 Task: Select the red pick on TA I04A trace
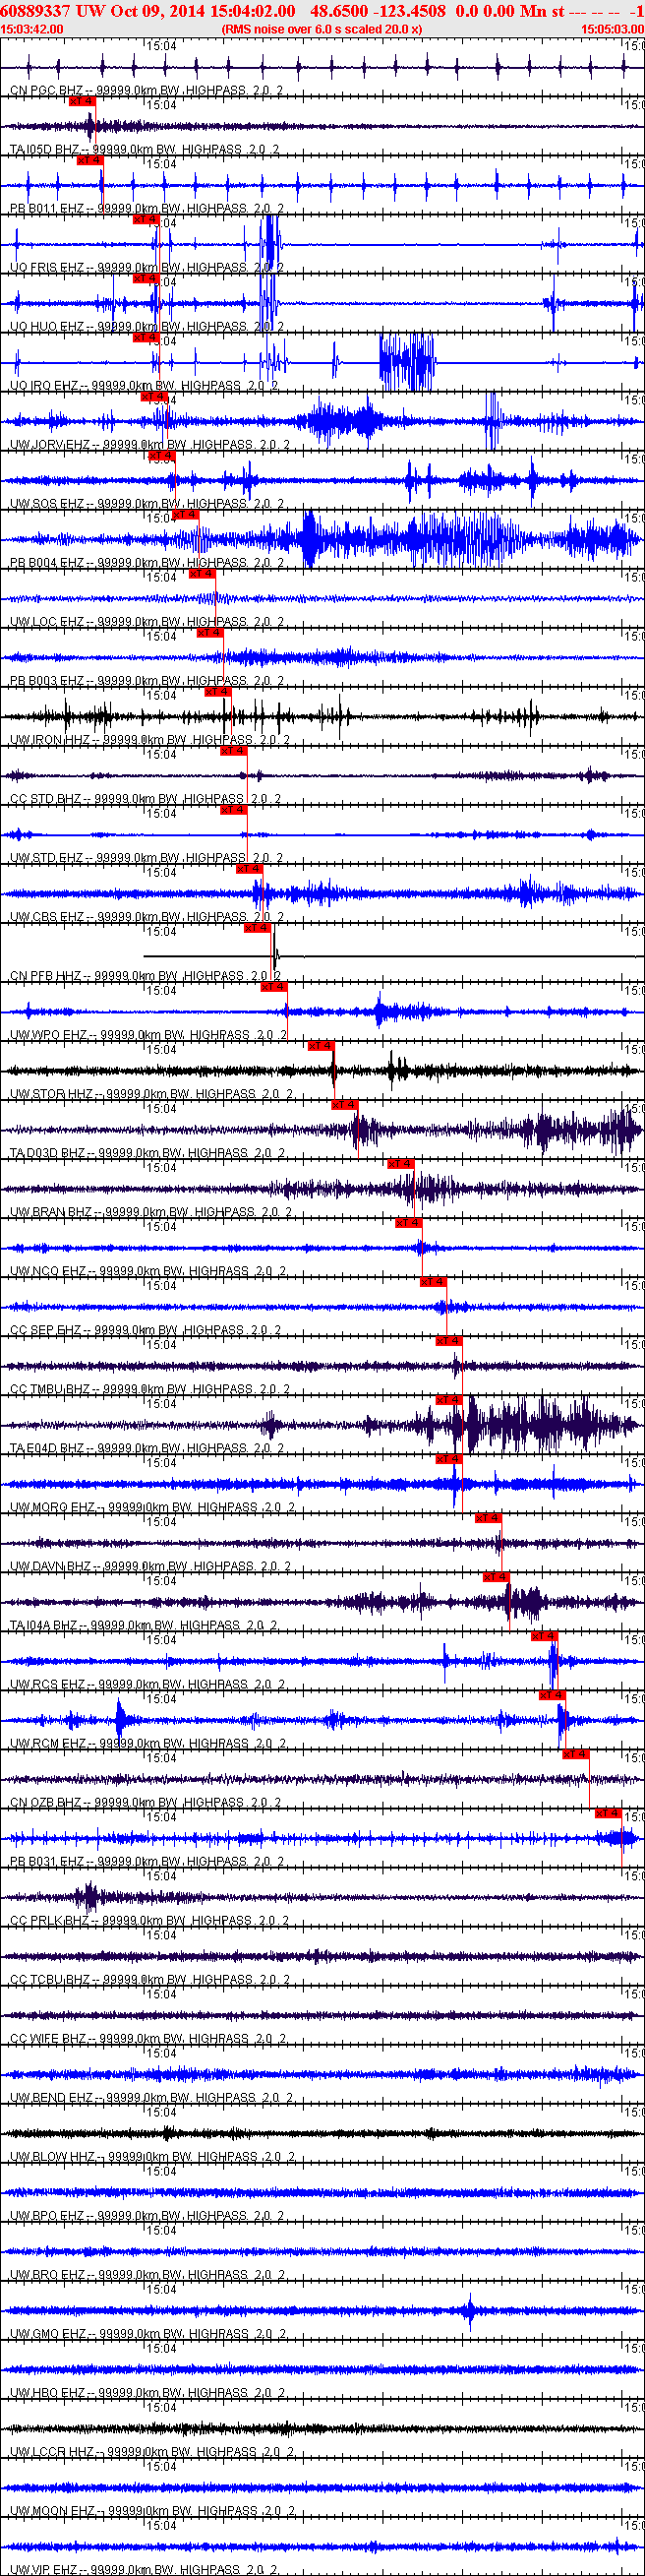click(496, 1576)
